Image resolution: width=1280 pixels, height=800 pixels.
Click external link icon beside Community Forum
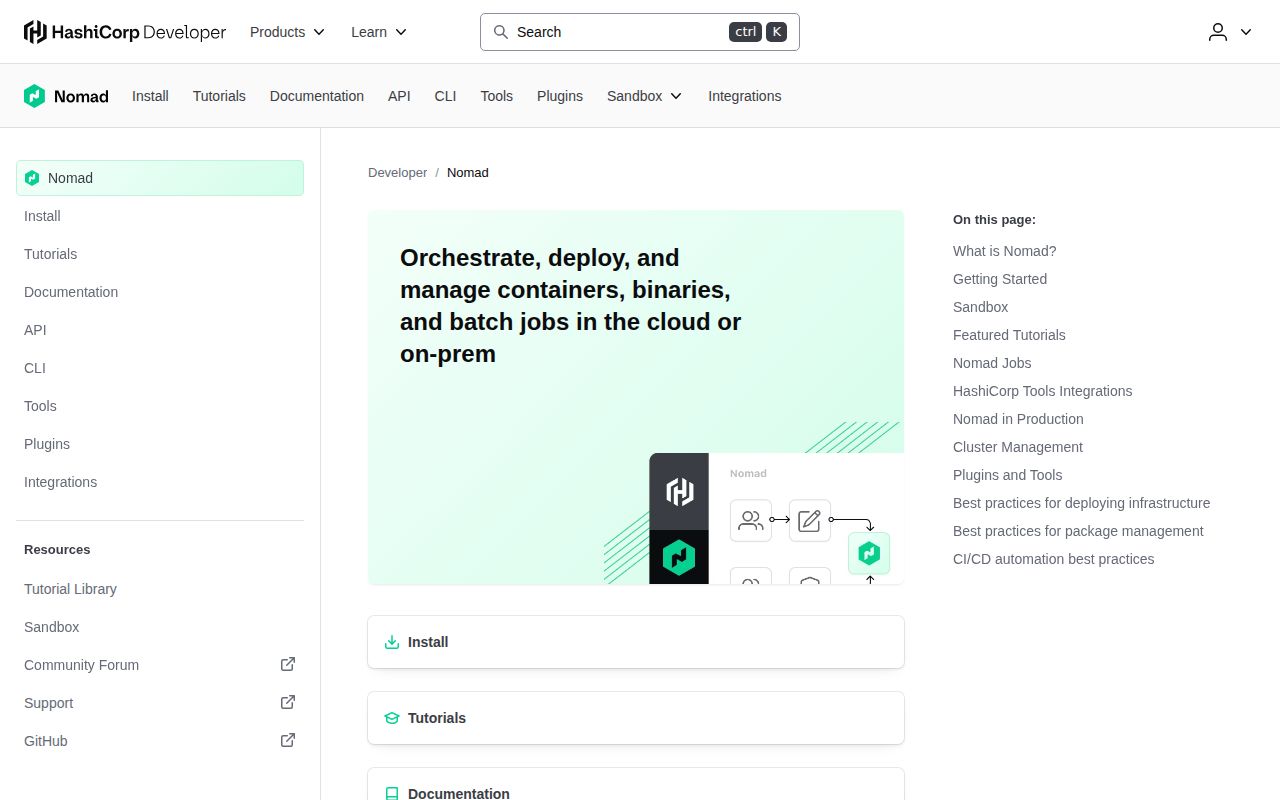pos(288,664)
